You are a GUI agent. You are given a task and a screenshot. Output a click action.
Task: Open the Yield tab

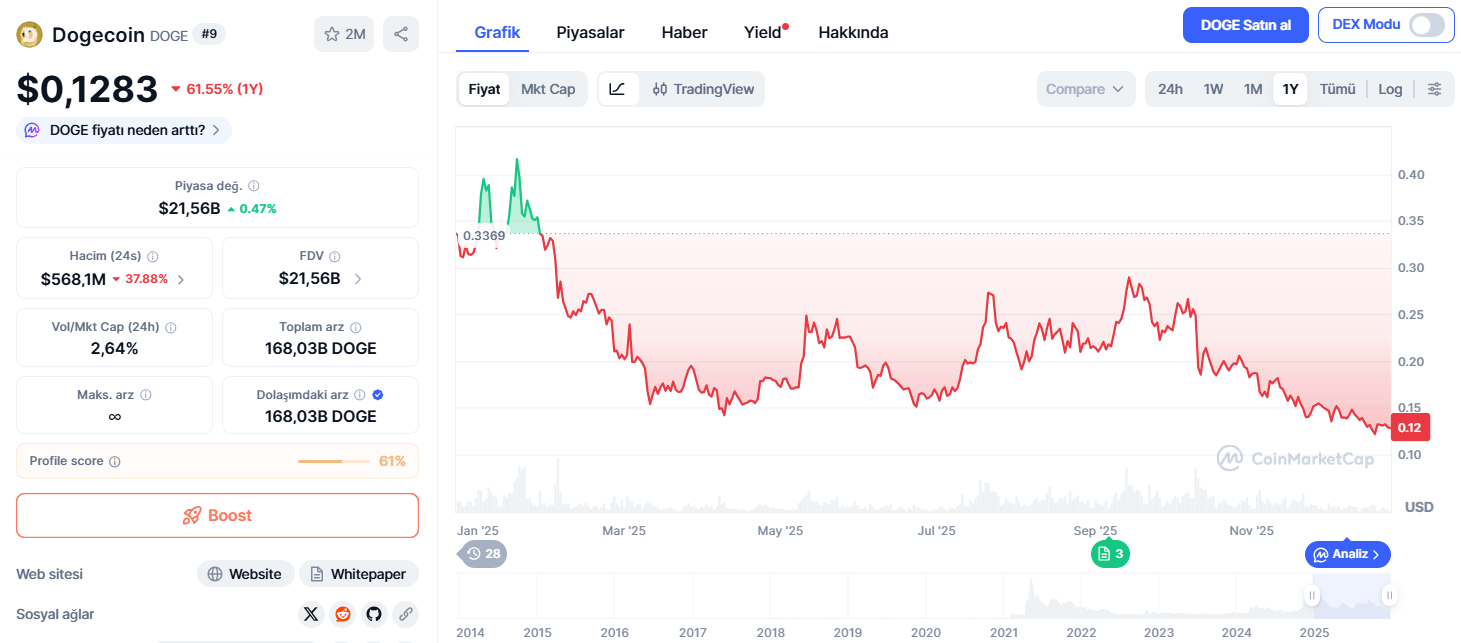763,32
